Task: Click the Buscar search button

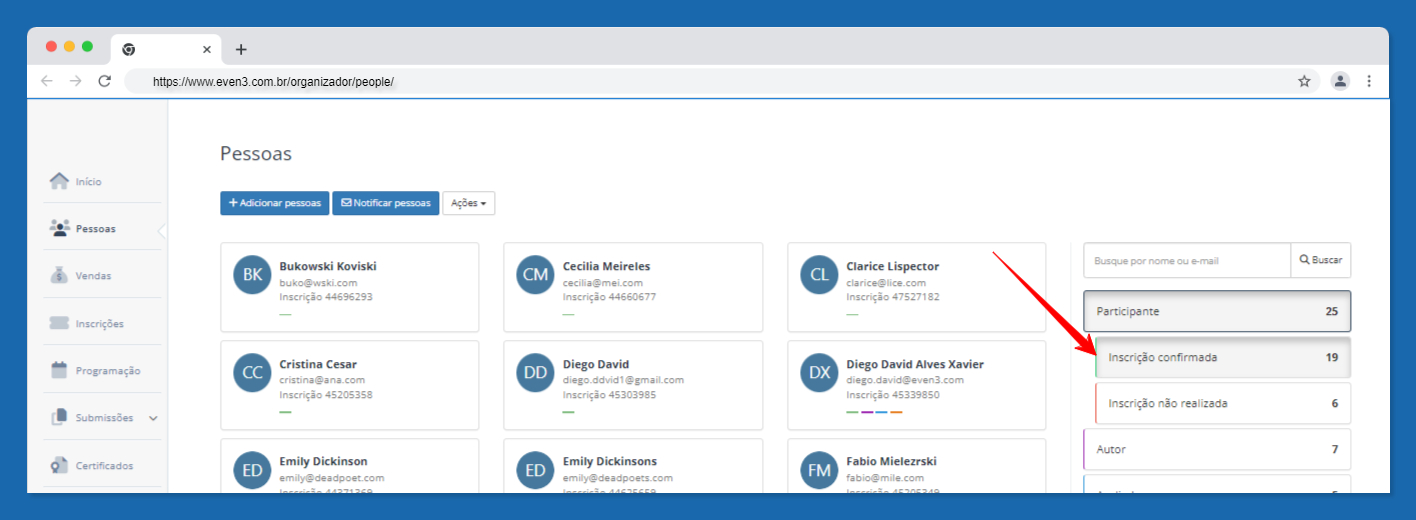Action: click(1321, 260)
